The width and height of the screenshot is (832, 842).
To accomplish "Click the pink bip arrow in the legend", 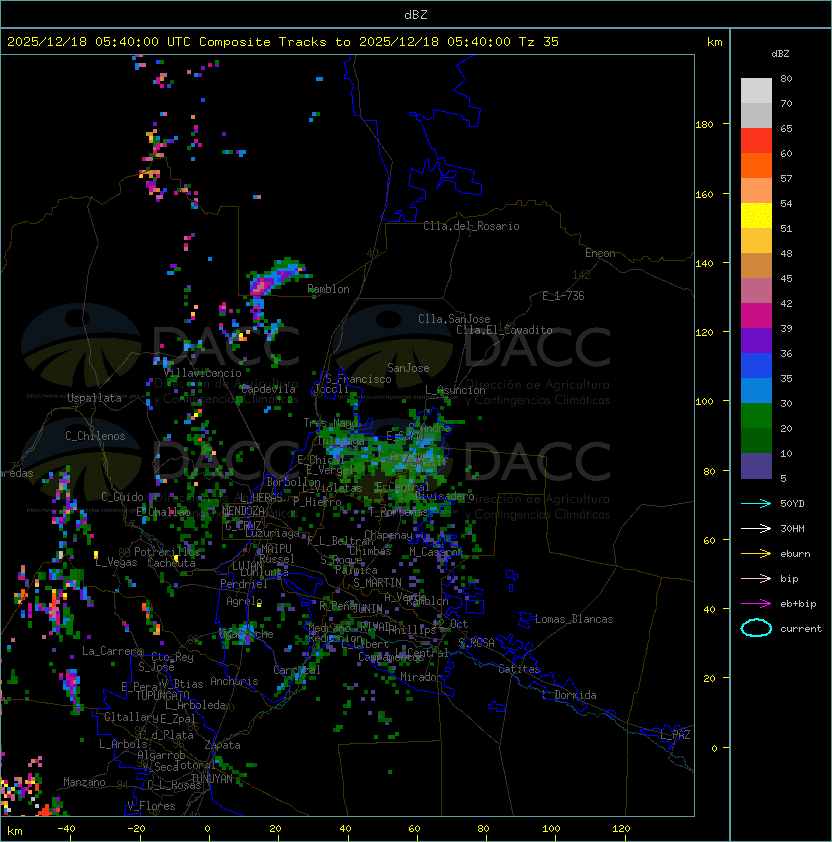I will 756,579.
